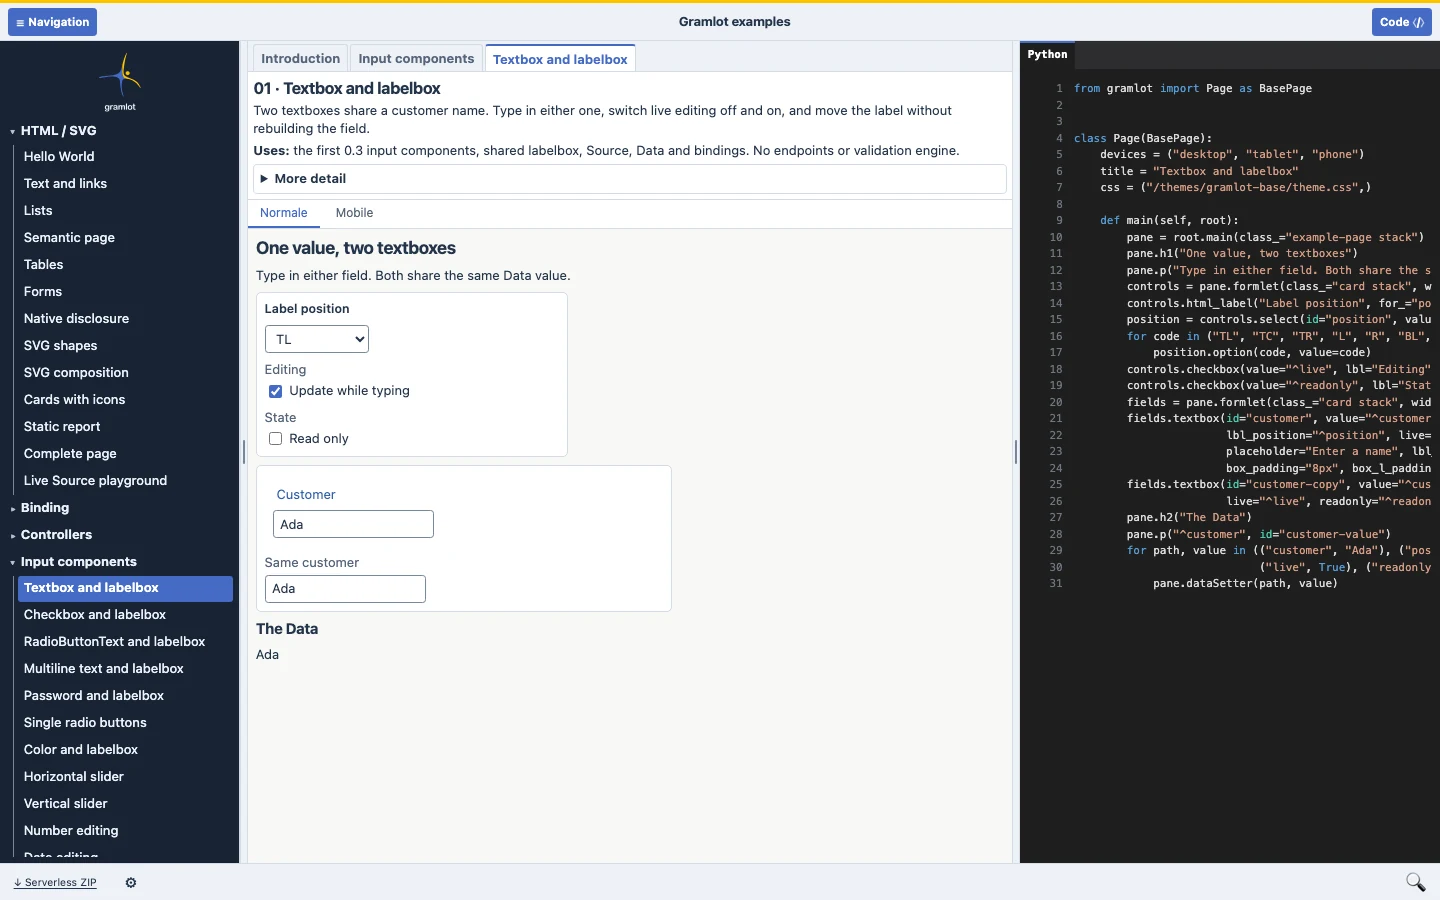Click the splitter handle beside the code panel
The width and height of the screenshot is (1440, 900).
click(1016, 452)
